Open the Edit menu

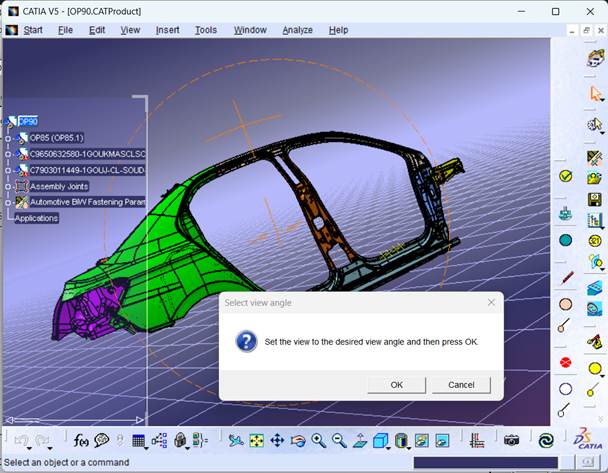click(97, 30)
